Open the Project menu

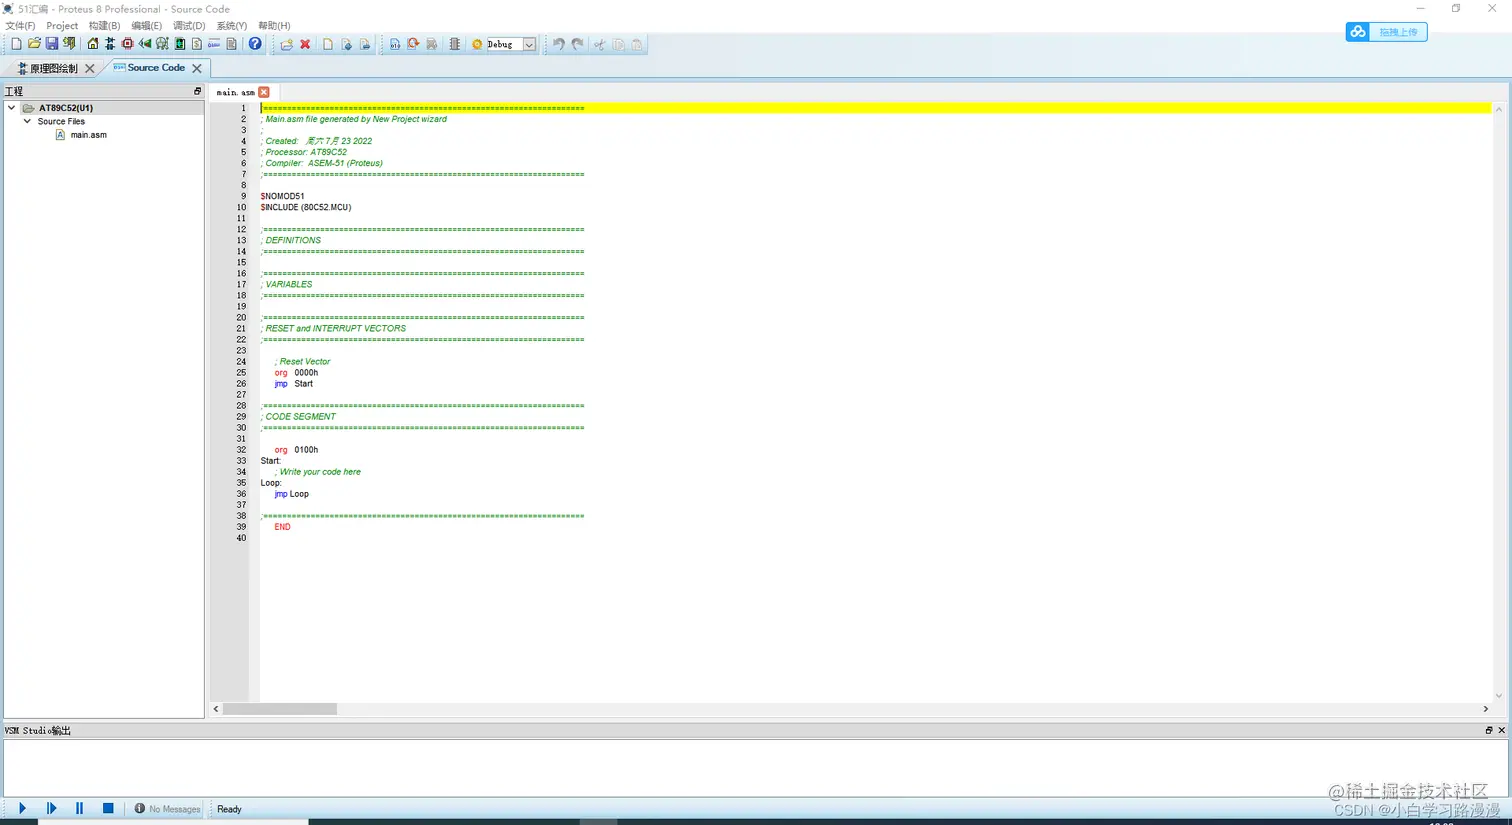coord(62,26)
